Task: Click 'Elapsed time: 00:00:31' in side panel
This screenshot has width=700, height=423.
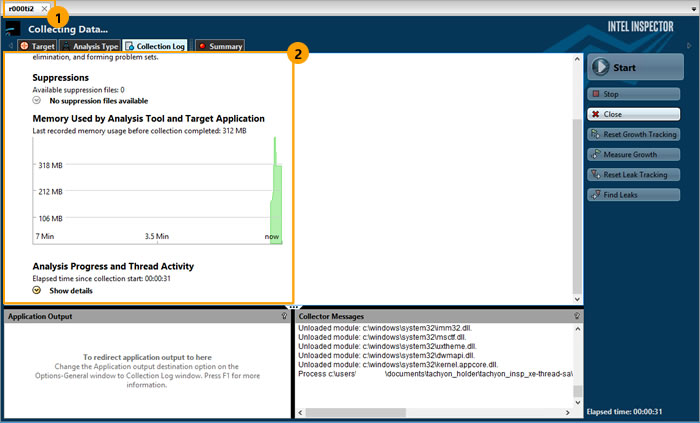Action: coord(625,411)
